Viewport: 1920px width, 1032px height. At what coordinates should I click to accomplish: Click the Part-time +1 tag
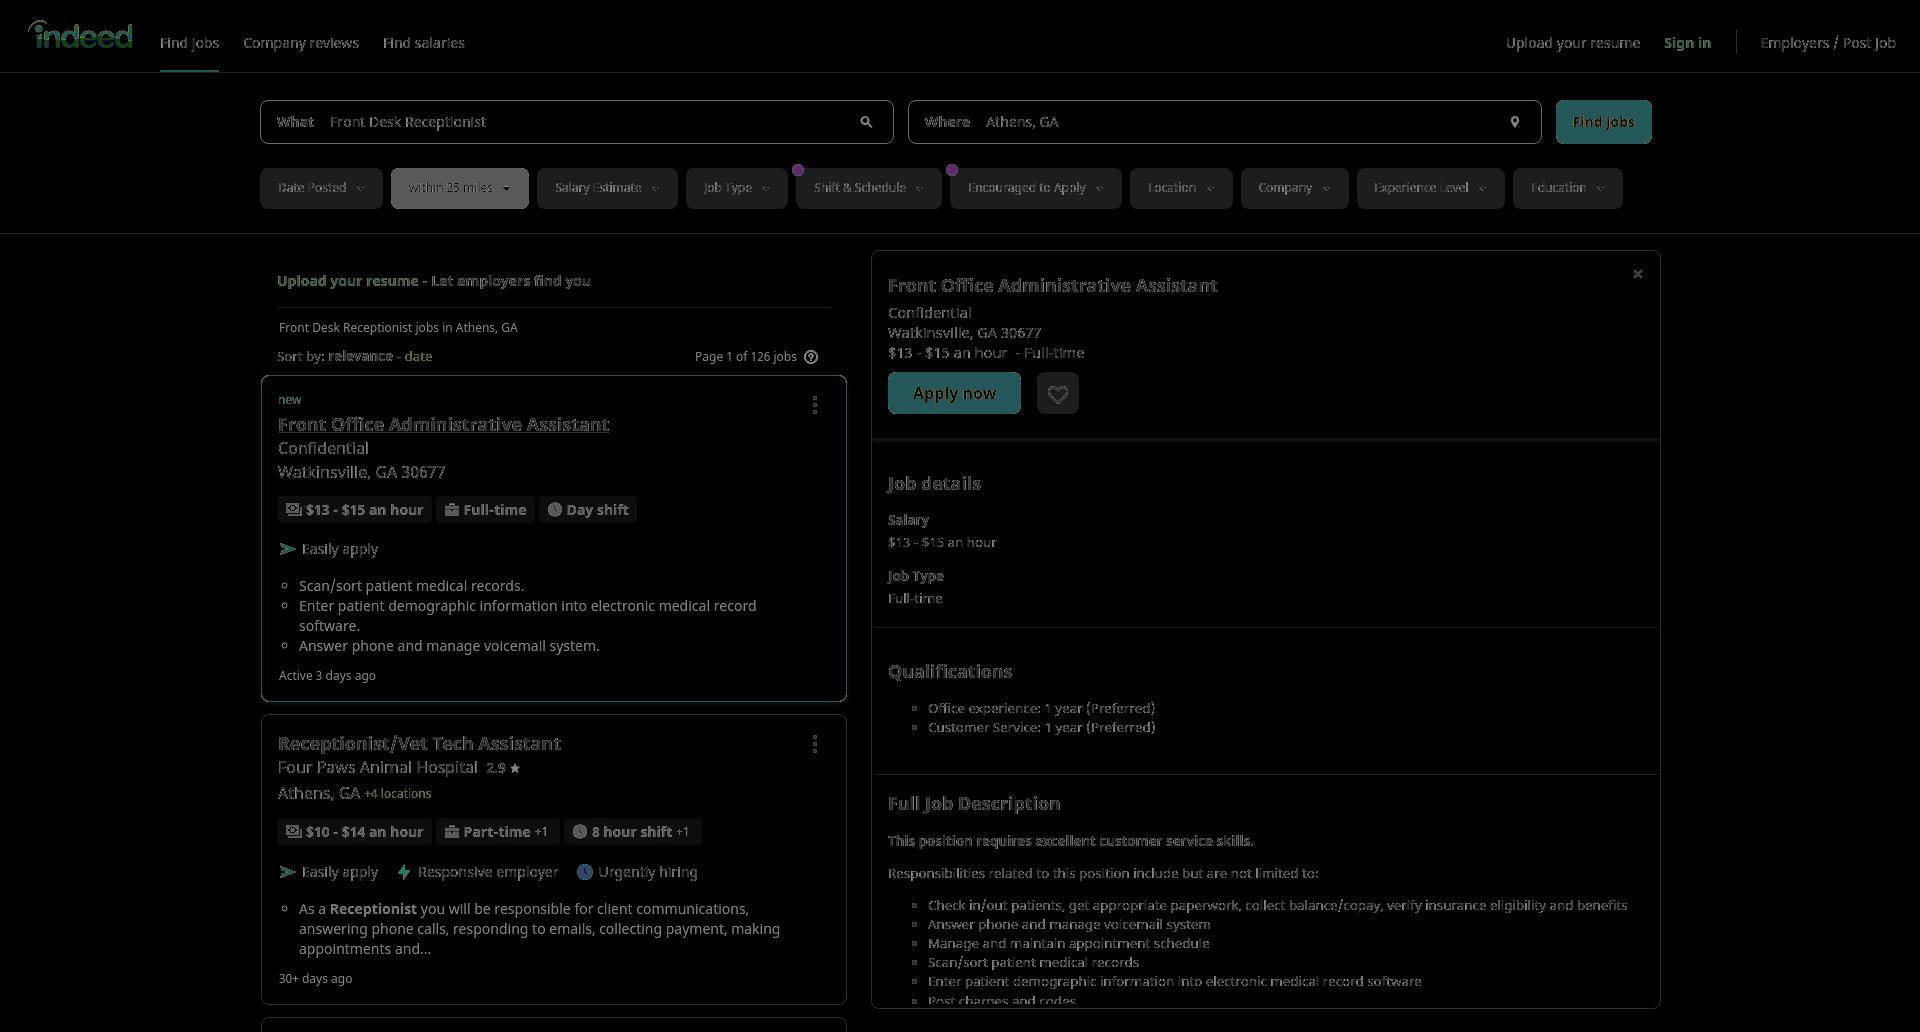pos(497,832)
